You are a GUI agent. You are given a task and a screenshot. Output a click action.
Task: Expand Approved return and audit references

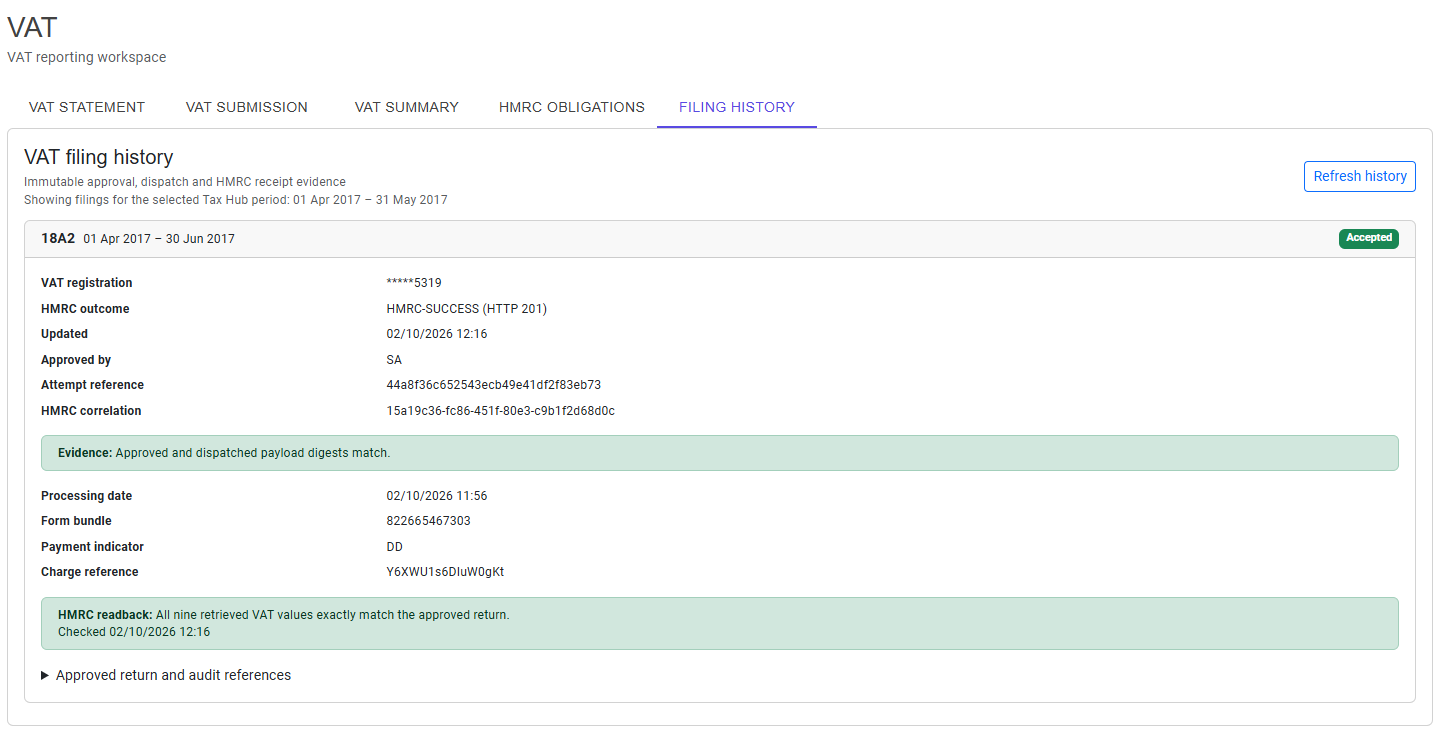[x=166, y=675]
